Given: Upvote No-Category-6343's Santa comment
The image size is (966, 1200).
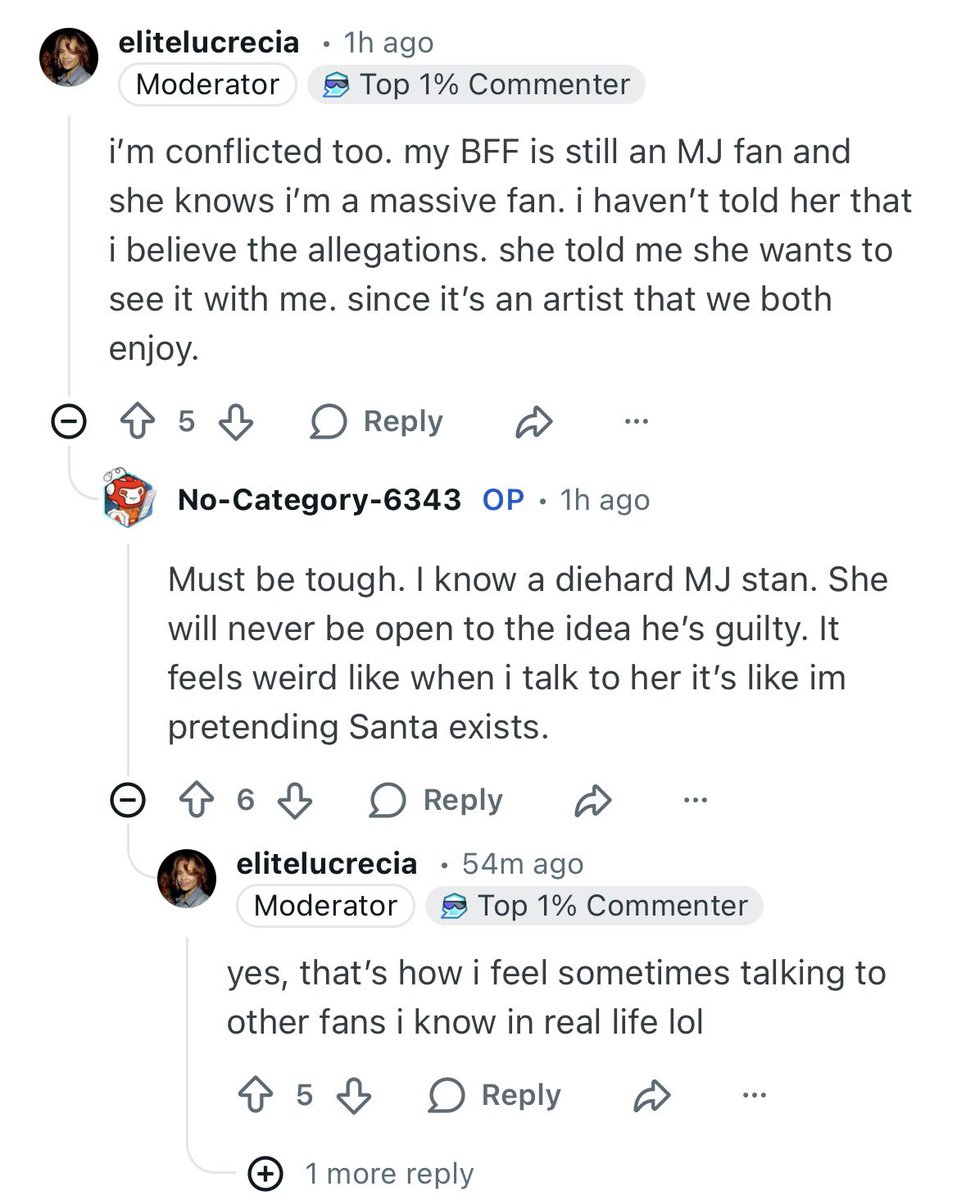Looking at the screenshot, I should [x=198, y=800].
